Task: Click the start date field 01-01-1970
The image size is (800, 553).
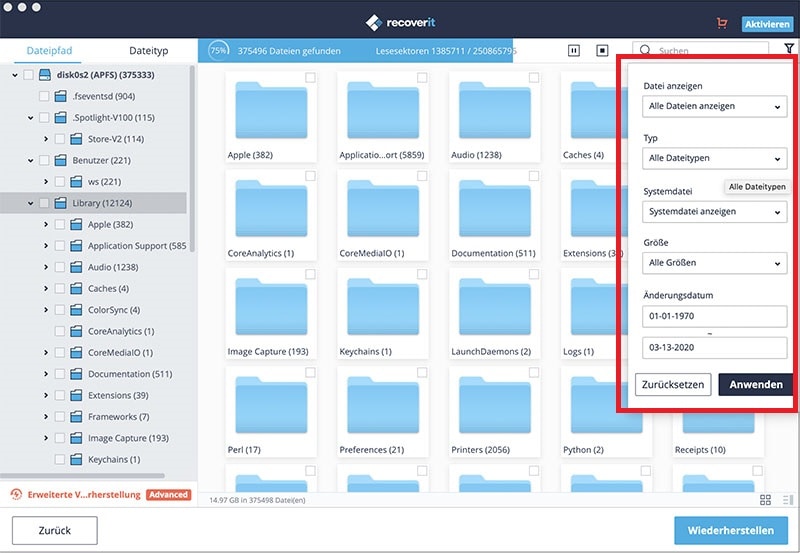Action: 714,316
